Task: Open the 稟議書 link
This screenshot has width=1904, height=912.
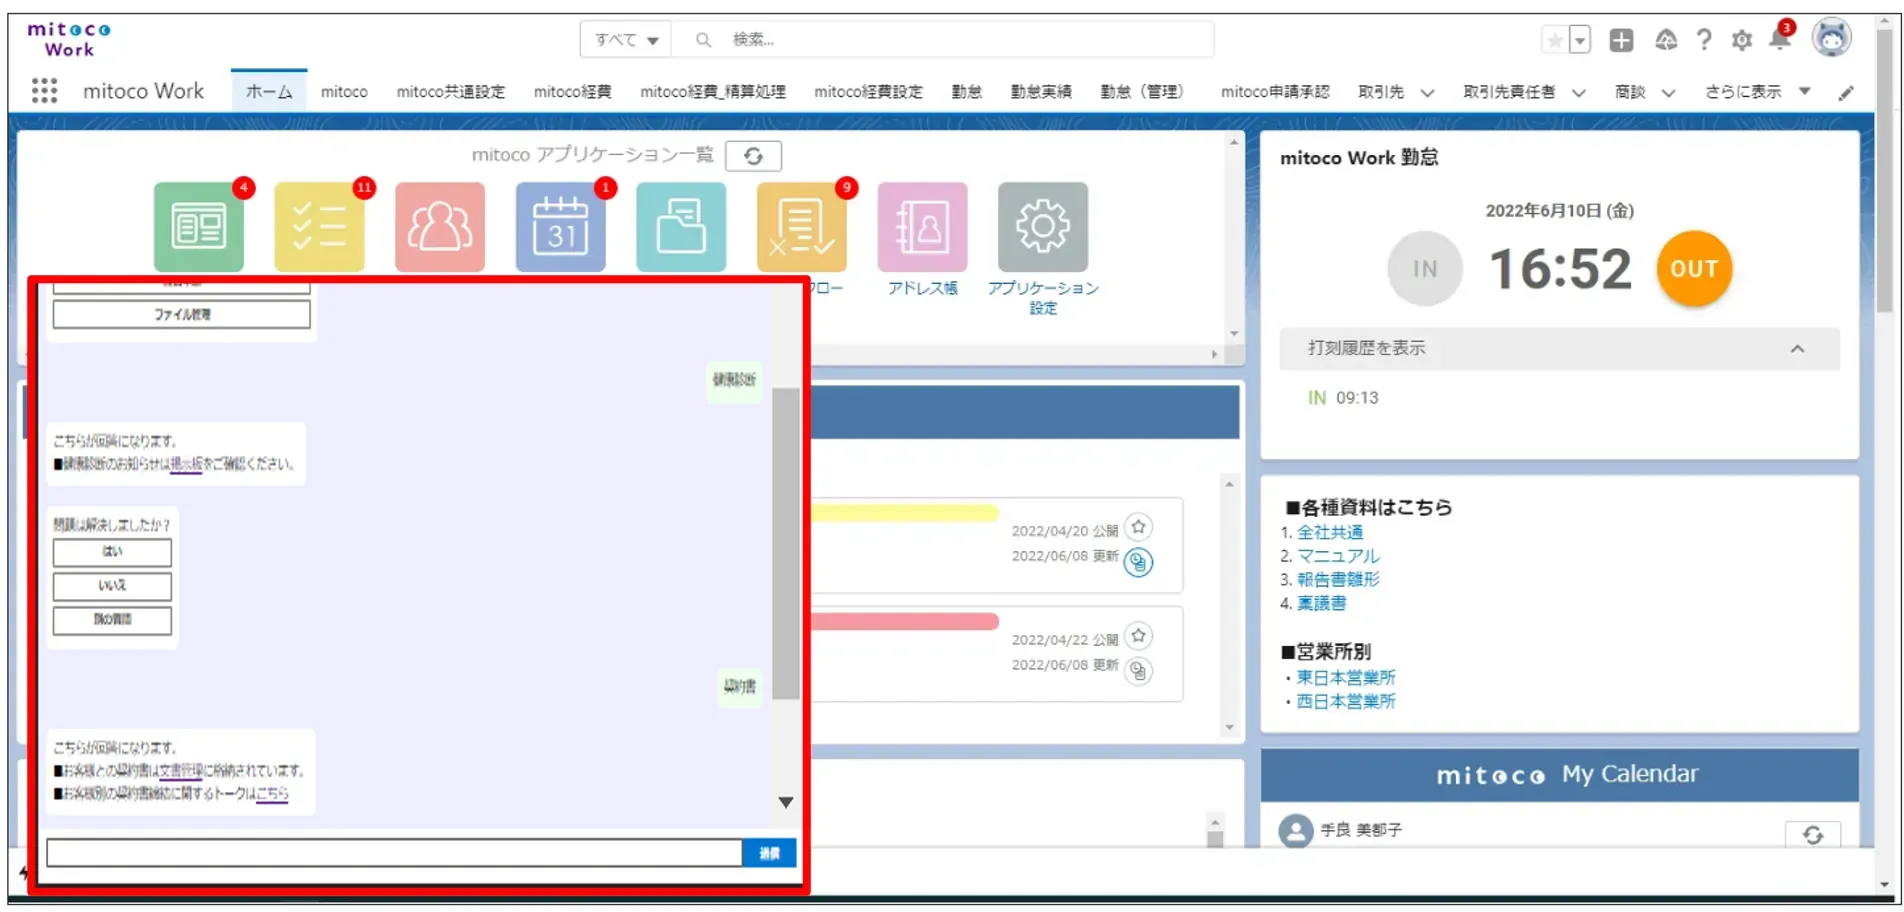Action: point(1322,604)
